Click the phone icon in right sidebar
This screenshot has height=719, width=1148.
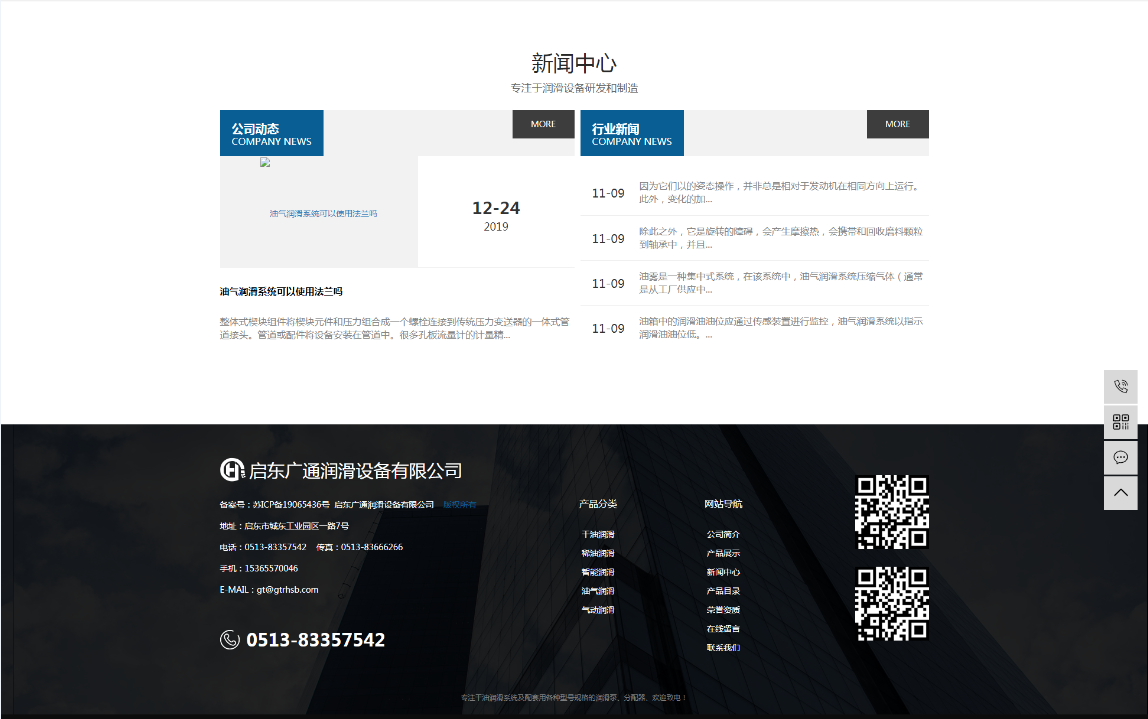[x=1120, y=387]
